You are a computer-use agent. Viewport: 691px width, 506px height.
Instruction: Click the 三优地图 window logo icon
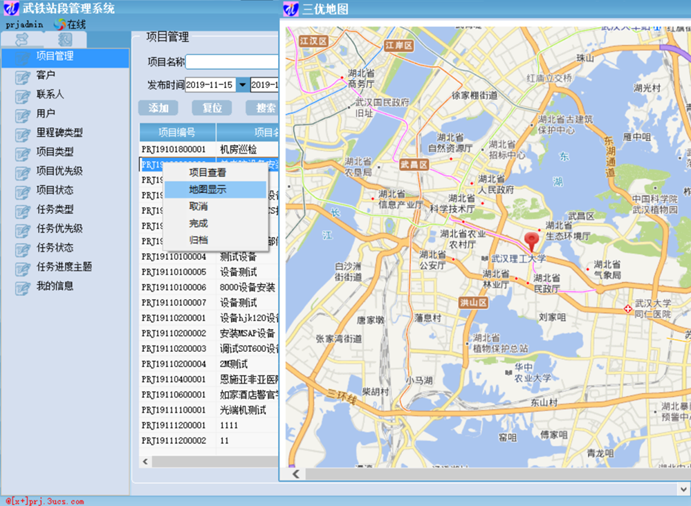click(x=291, y=9)
